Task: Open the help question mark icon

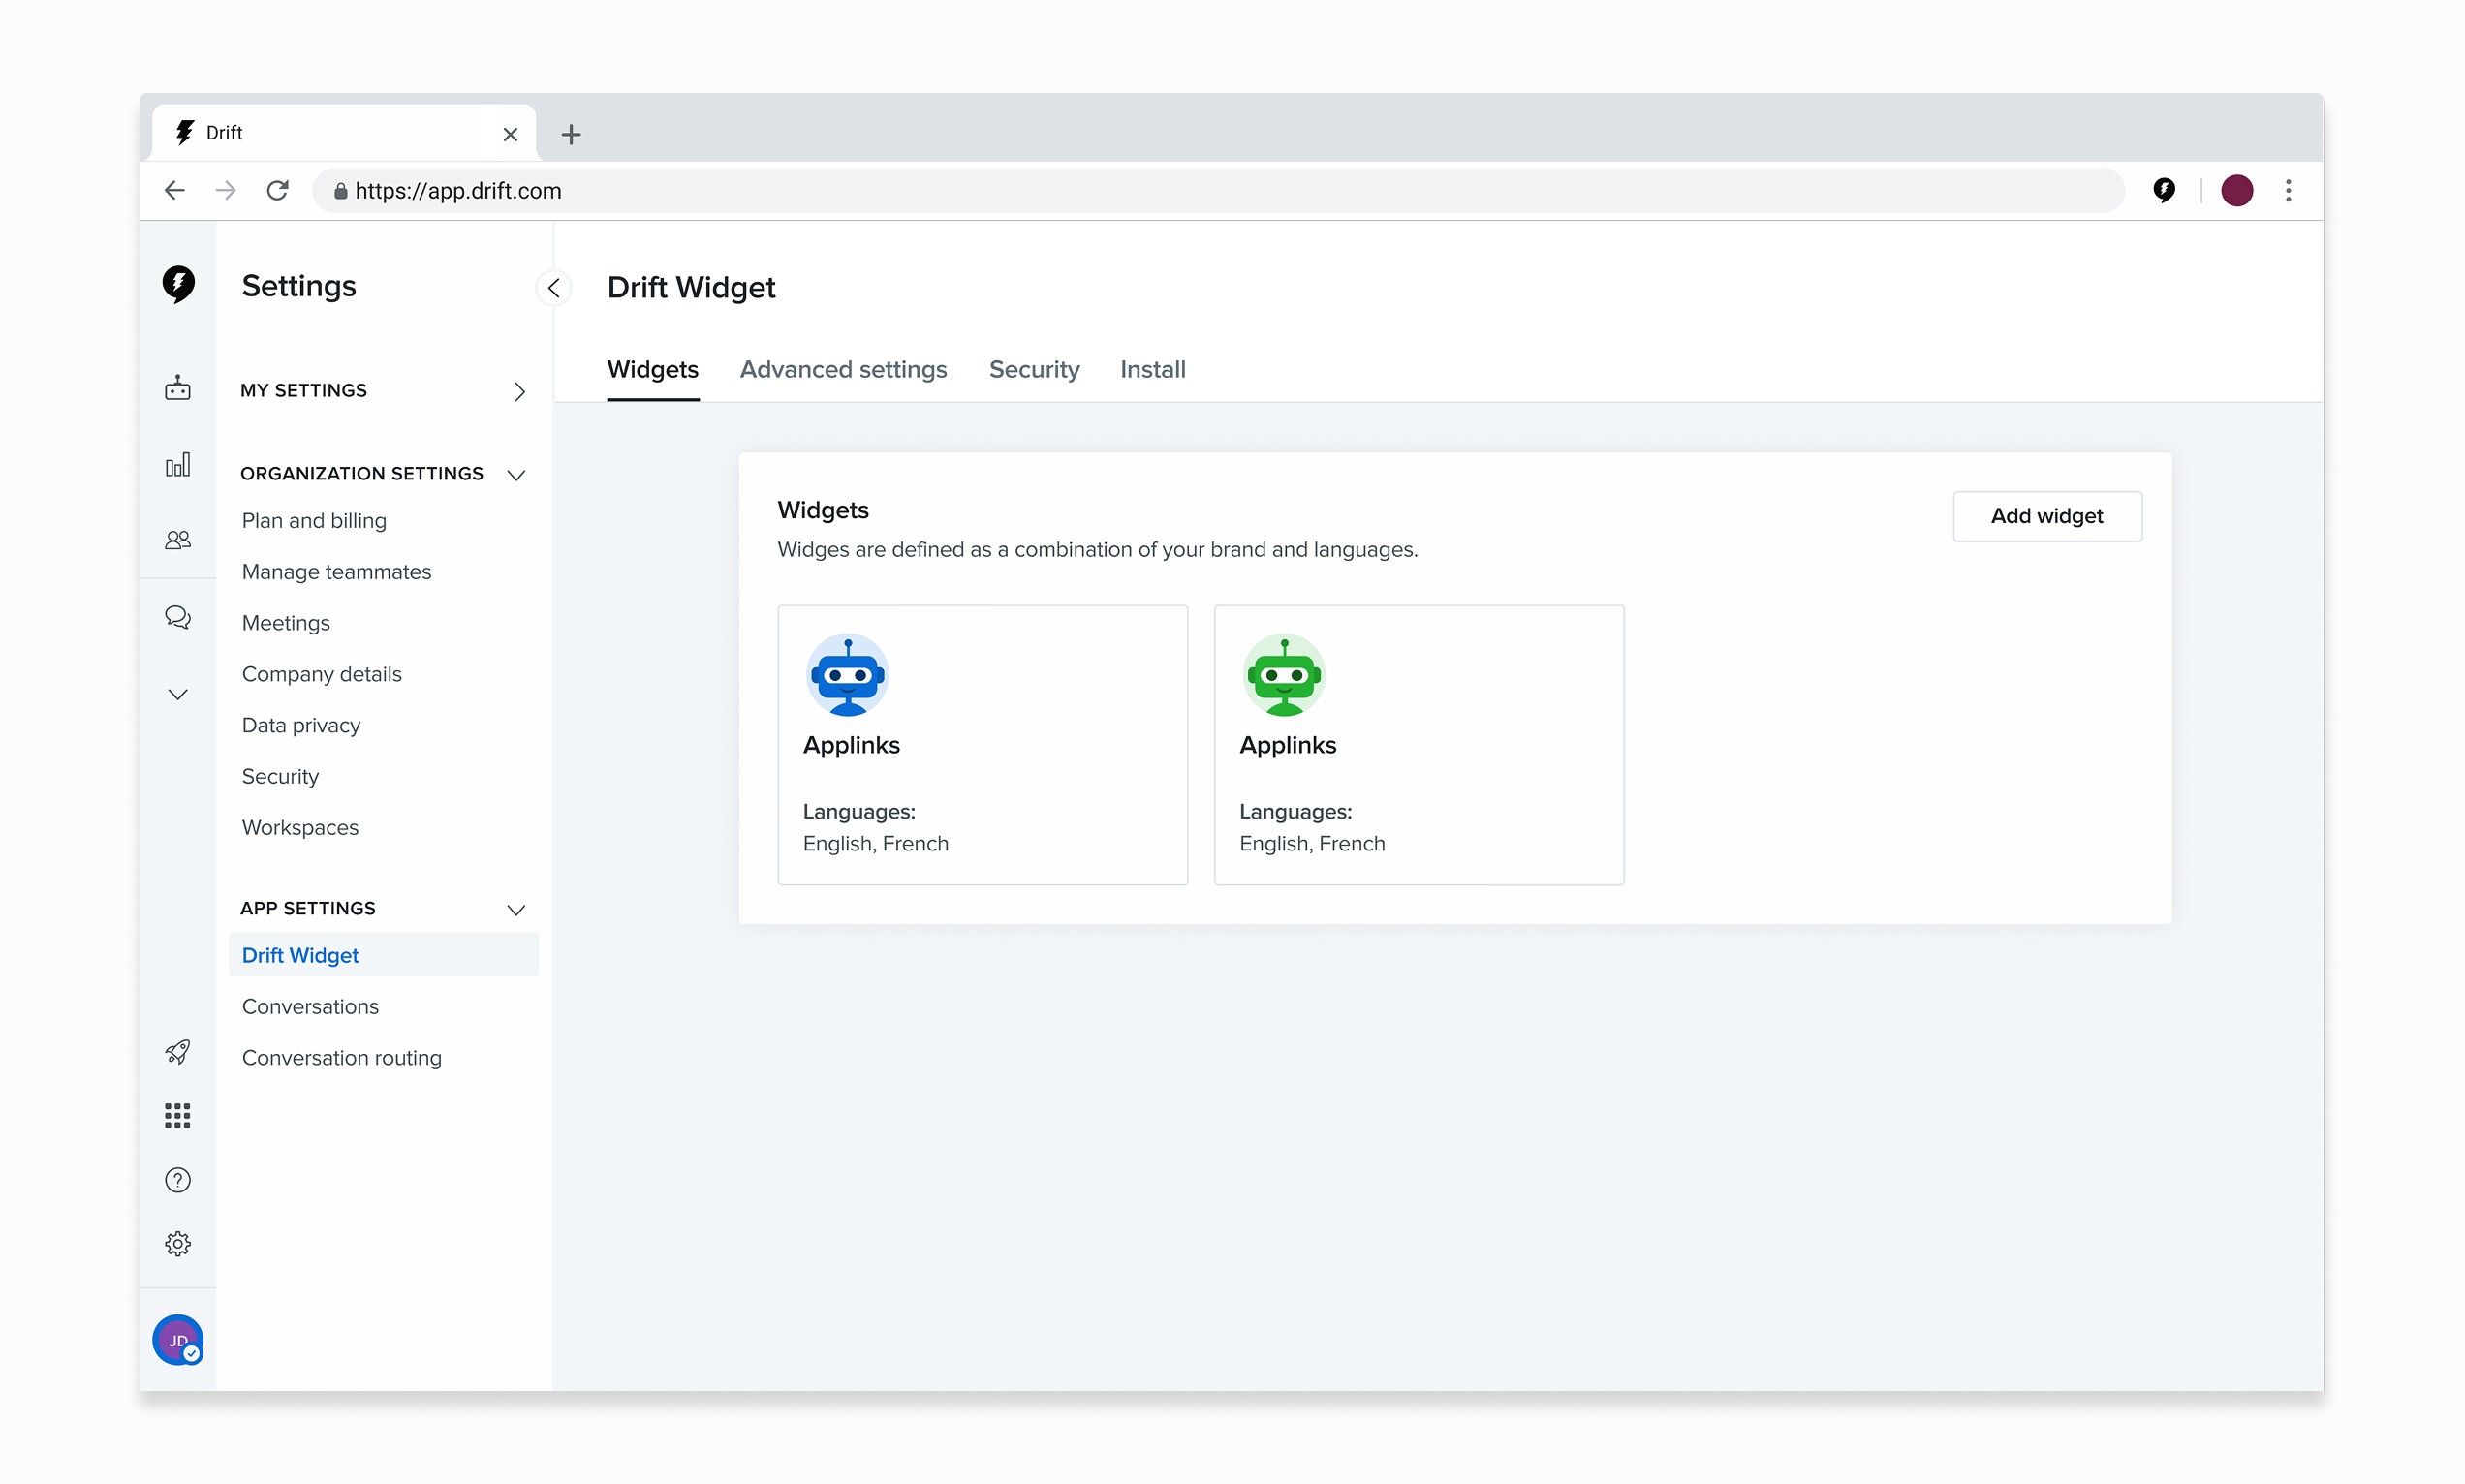Action: [177, 1180]
